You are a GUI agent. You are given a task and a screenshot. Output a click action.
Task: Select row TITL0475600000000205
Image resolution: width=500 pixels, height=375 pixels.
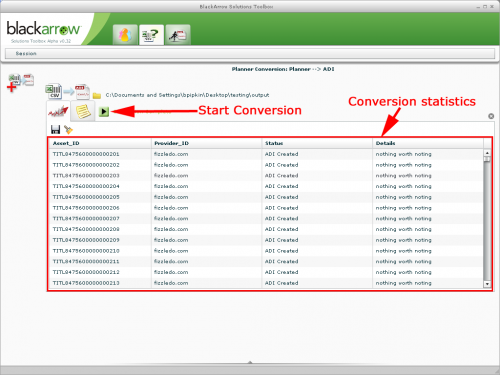[266, 197]
